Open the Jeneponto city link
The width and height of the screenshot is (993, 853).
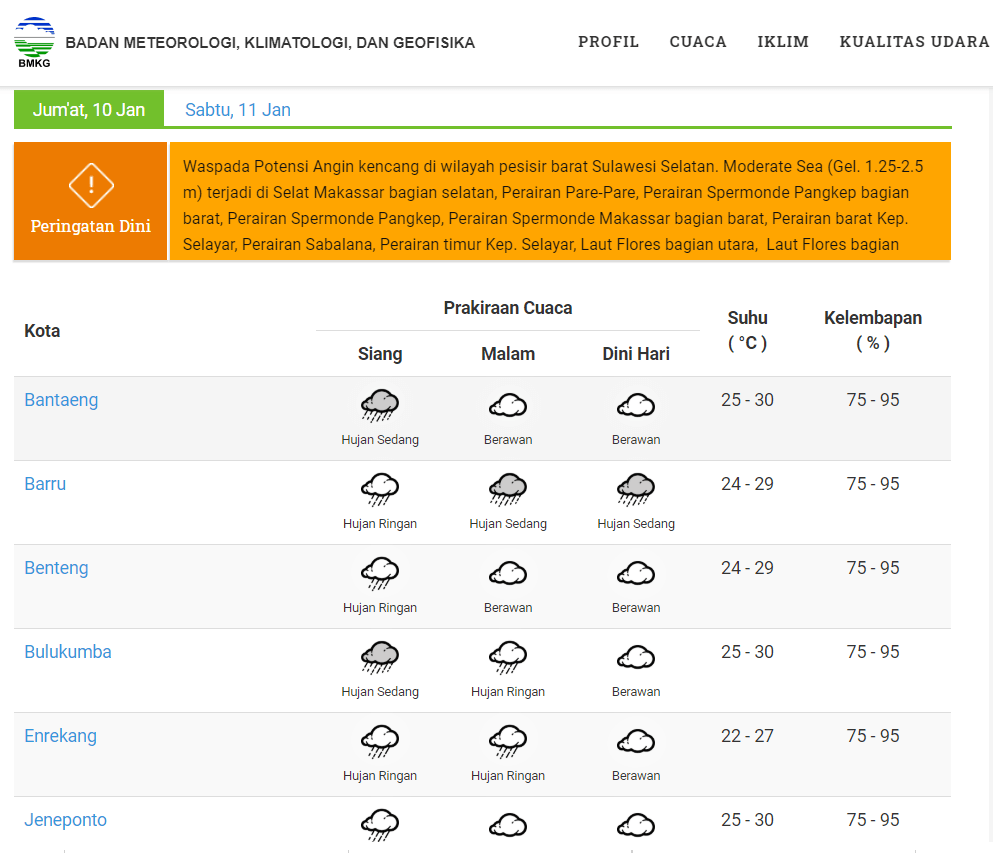[65, 819]
